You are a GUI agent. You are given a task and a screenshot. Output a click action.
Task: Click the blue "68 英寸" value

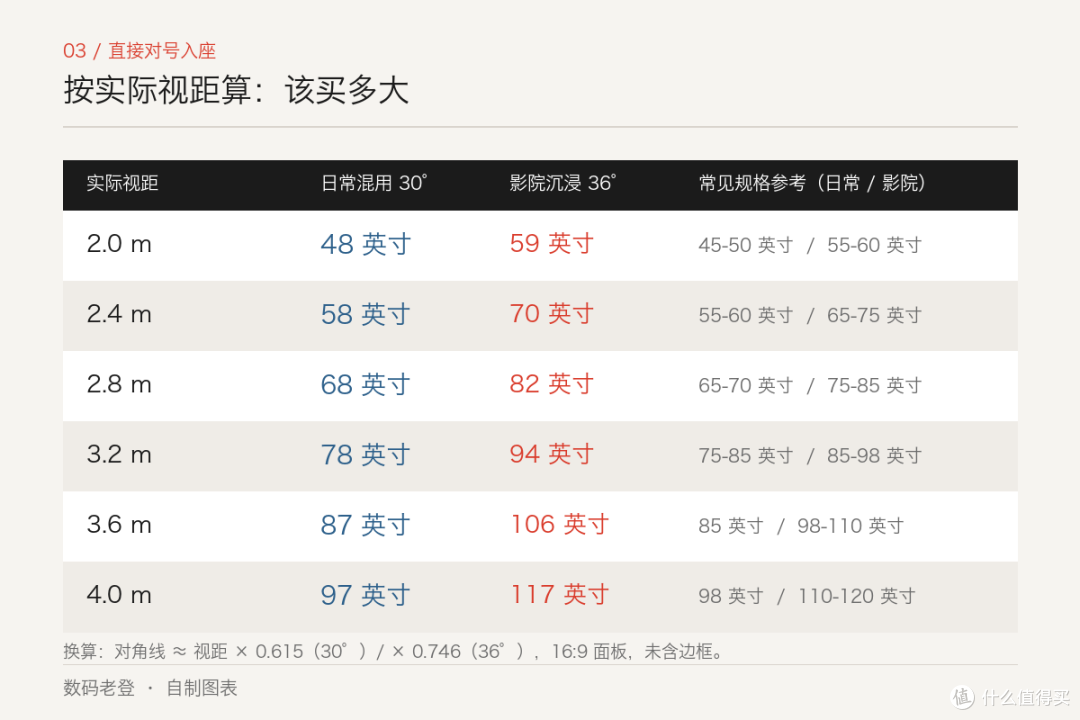coord(366,384)
